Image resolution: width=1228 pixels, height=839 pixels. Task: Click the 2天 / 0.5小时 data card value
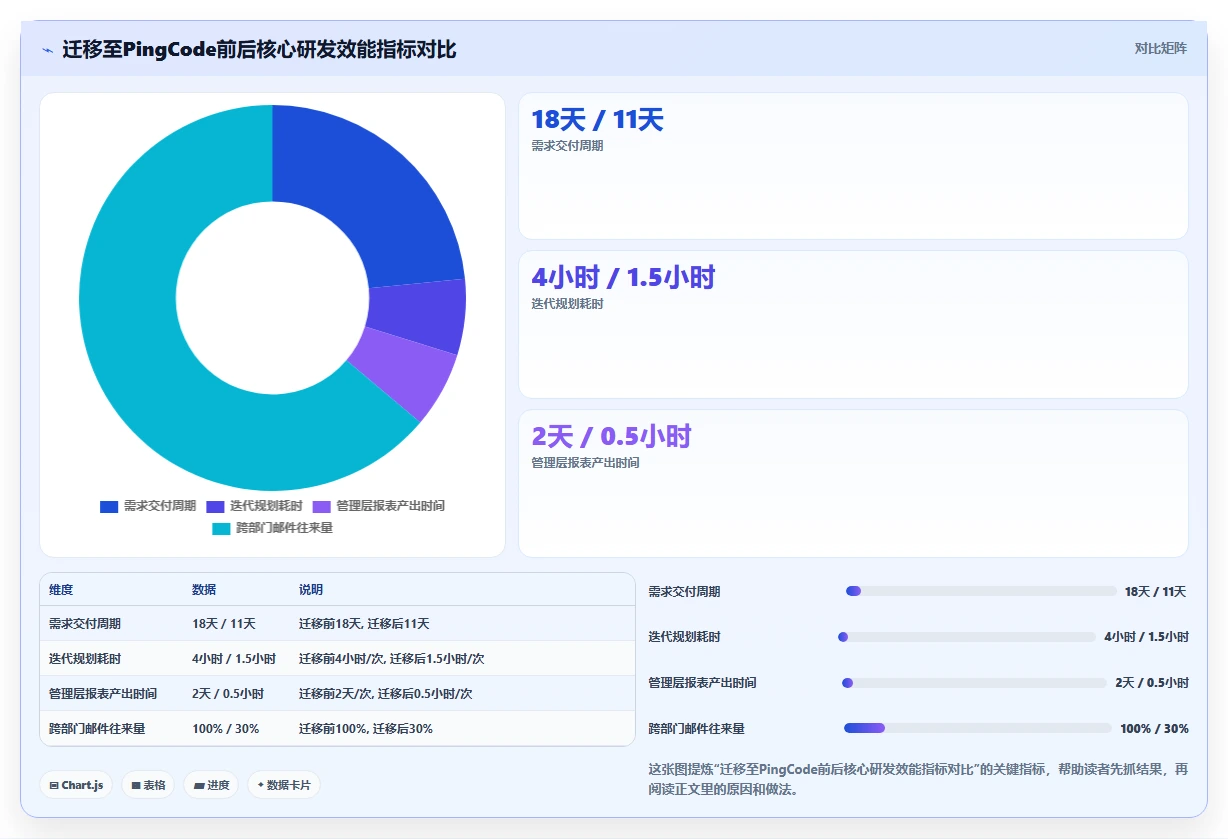pos(611,437)
